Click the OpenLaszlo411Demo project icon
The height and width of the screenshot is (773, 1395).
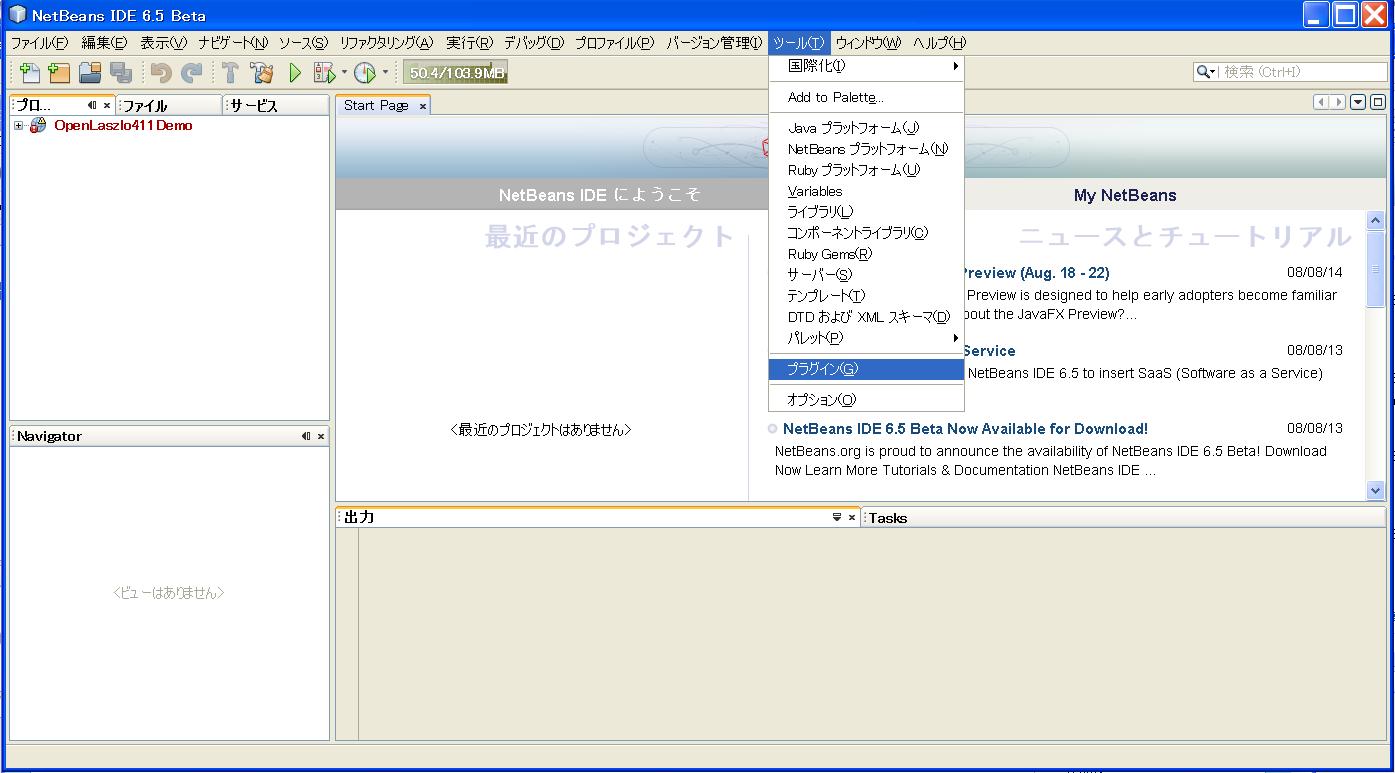(x=38, y=126)
